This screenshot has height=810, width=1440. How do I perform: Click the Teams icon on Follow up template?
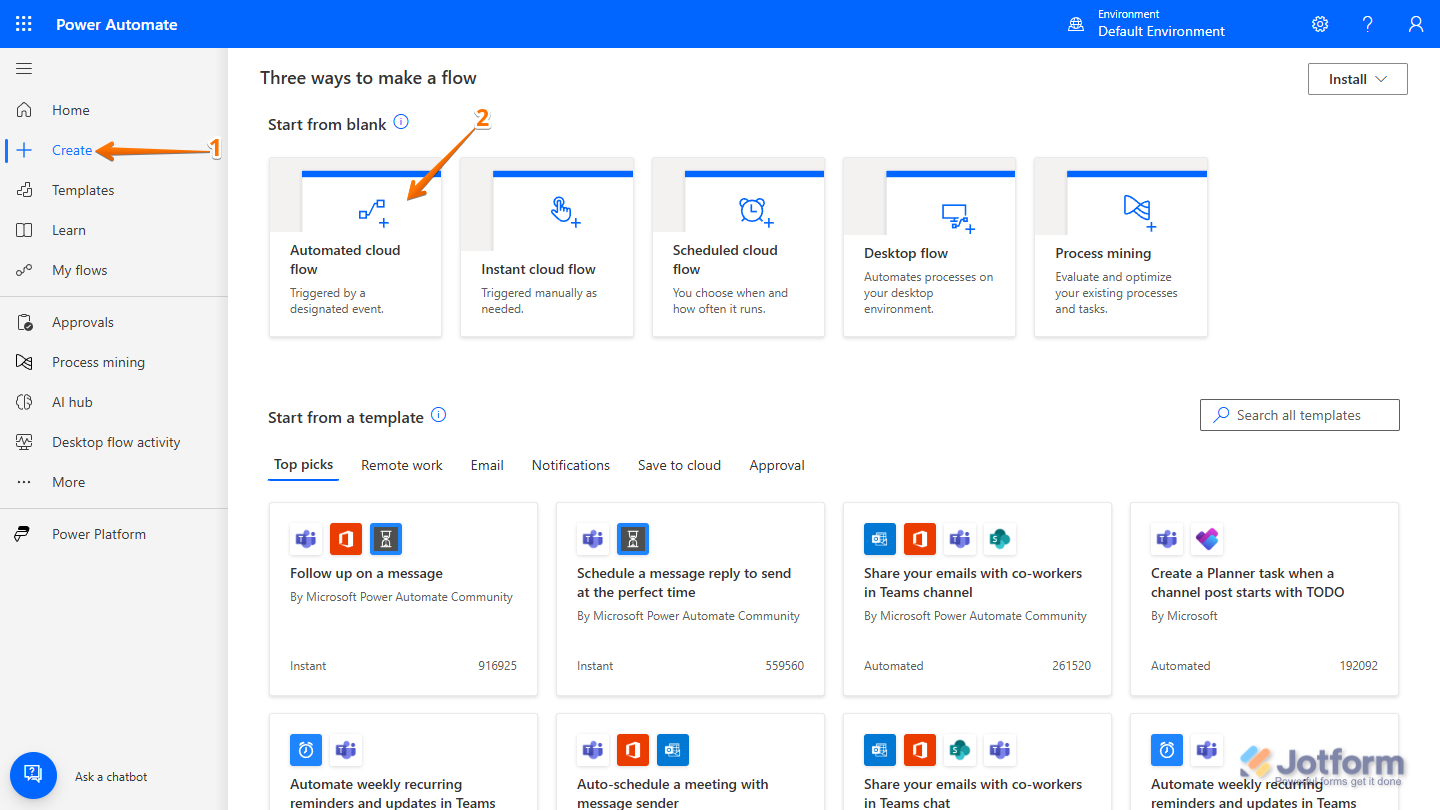305,538
